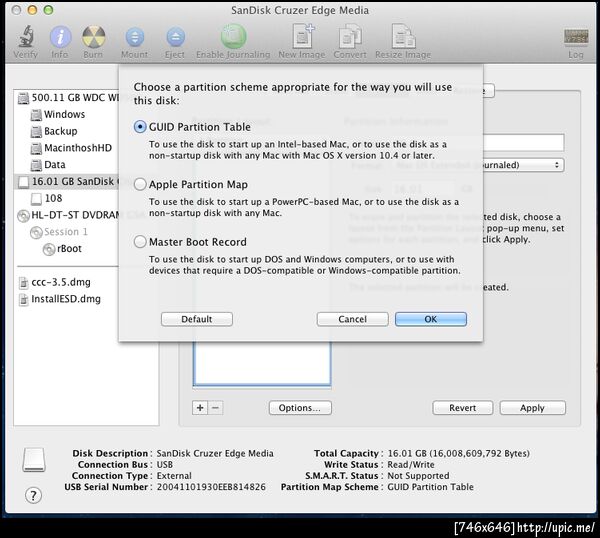Image resolution: width=600 pixels, height=538 pixels.
Task: Select the 108 volume label
Action: 53,198
